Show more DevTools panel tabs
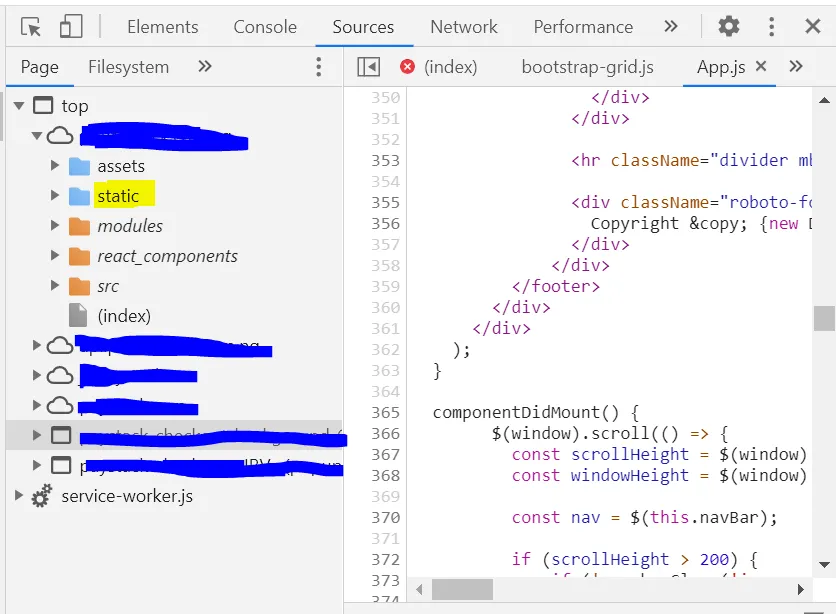The height and width of the screenshot is (614, 836). [671, 26]
